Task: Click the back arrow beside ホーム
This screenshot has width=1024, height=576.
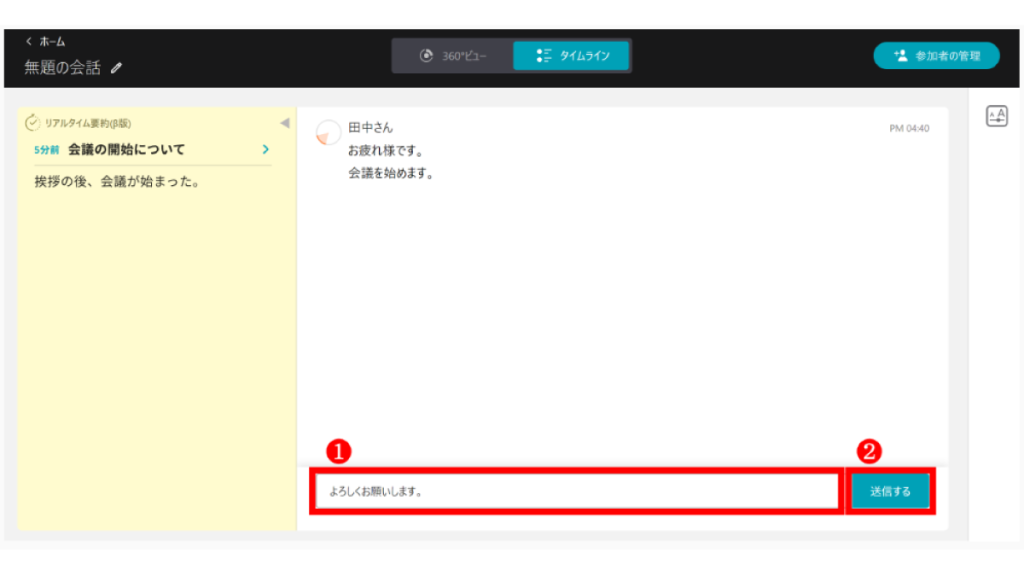Action: tap(29, 42)
